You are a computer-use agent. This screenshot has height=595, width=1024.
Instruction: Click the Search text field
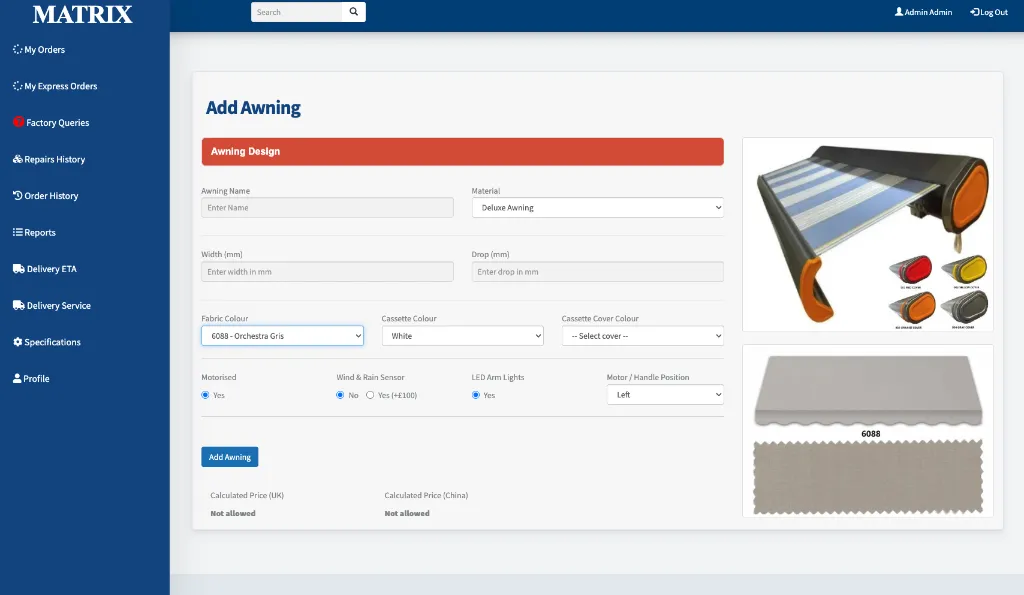(296, 12)
